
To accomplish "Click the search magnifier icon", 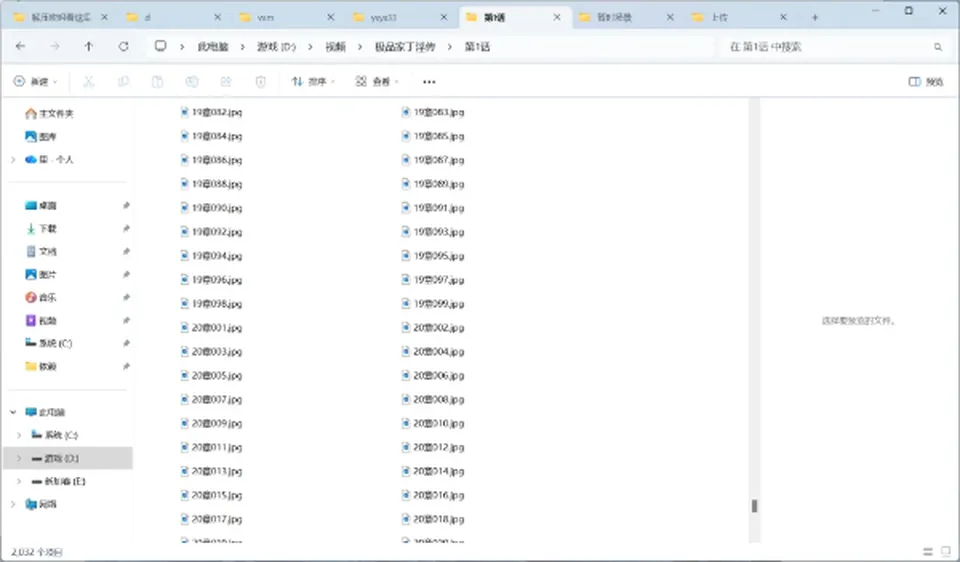I will (937, 47).
